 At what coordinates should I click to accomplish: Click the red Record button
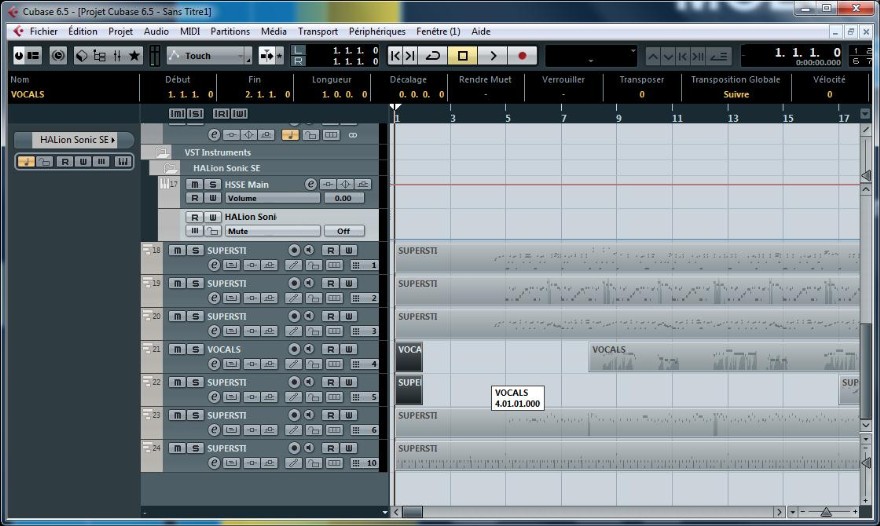click(522, 56)
